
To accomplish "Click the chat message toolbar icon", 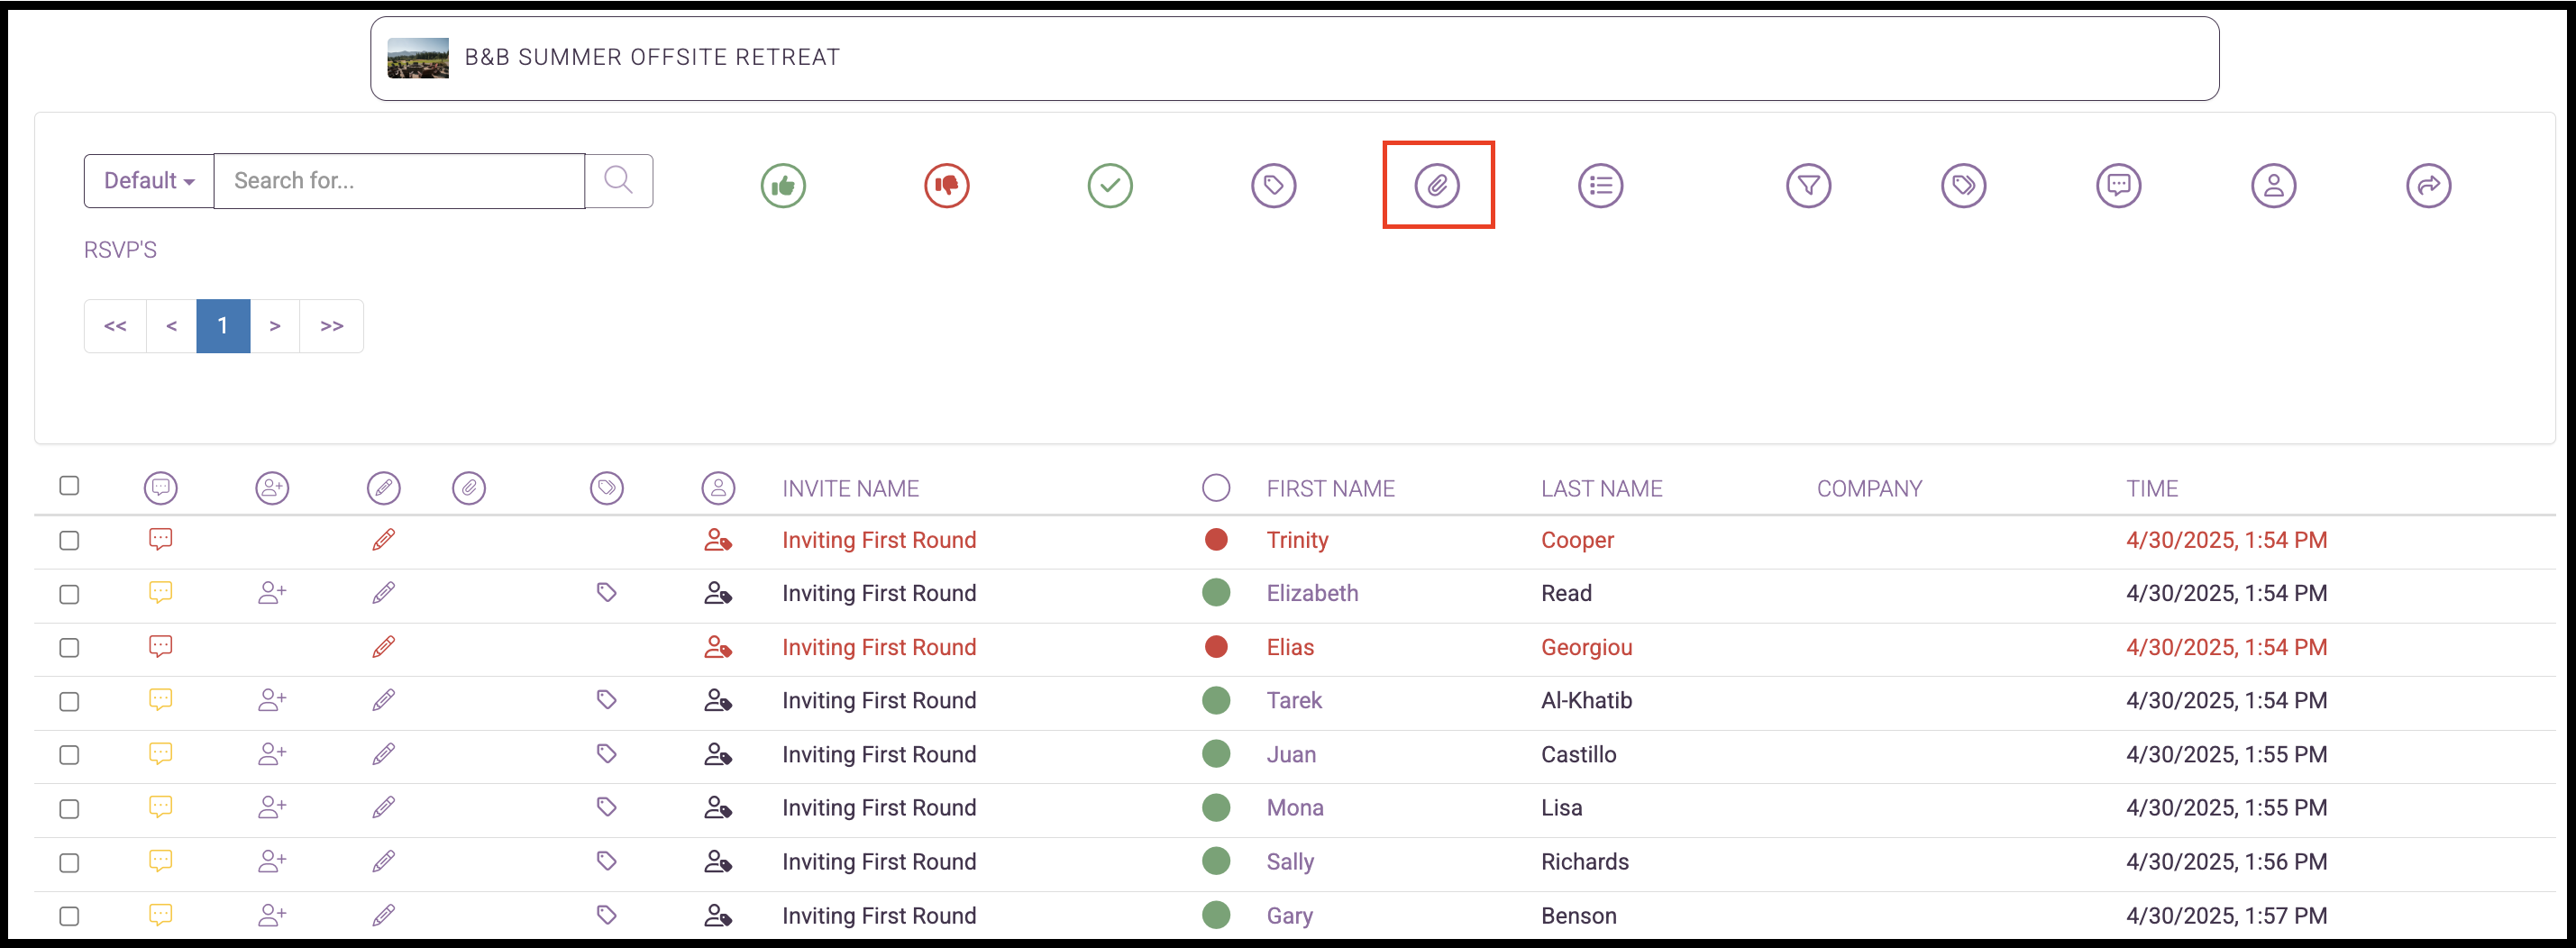I will click(x=2118, y=185).
